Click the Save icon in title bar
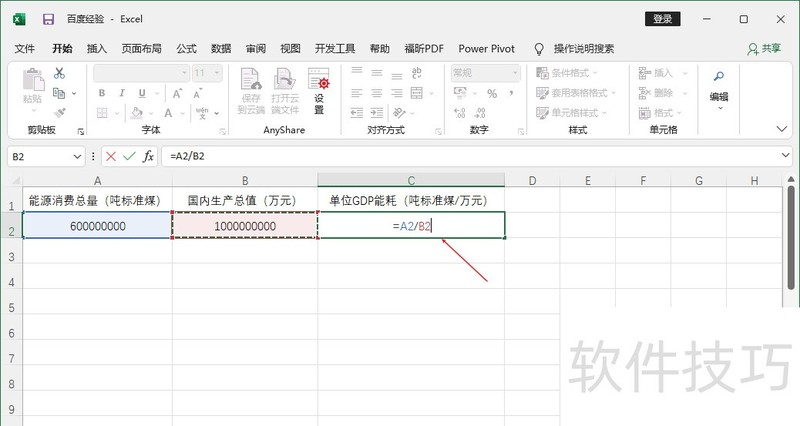800x426 pixels. click(48, 19)
